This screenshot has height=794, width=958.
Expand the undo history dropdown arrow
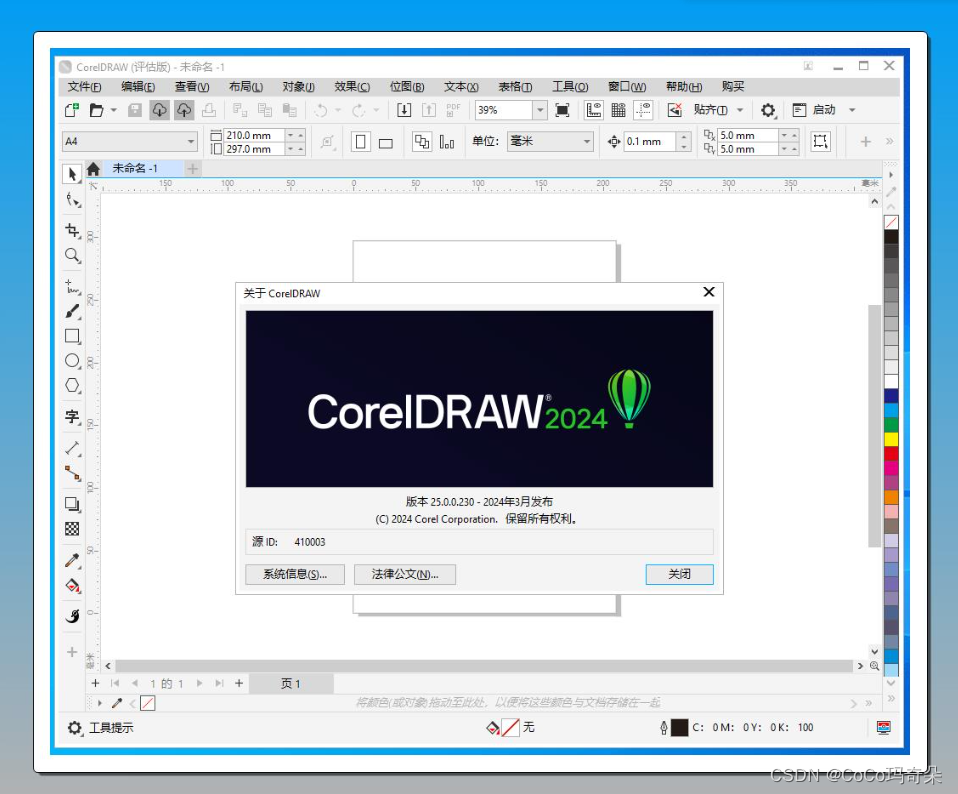[338, 110]
